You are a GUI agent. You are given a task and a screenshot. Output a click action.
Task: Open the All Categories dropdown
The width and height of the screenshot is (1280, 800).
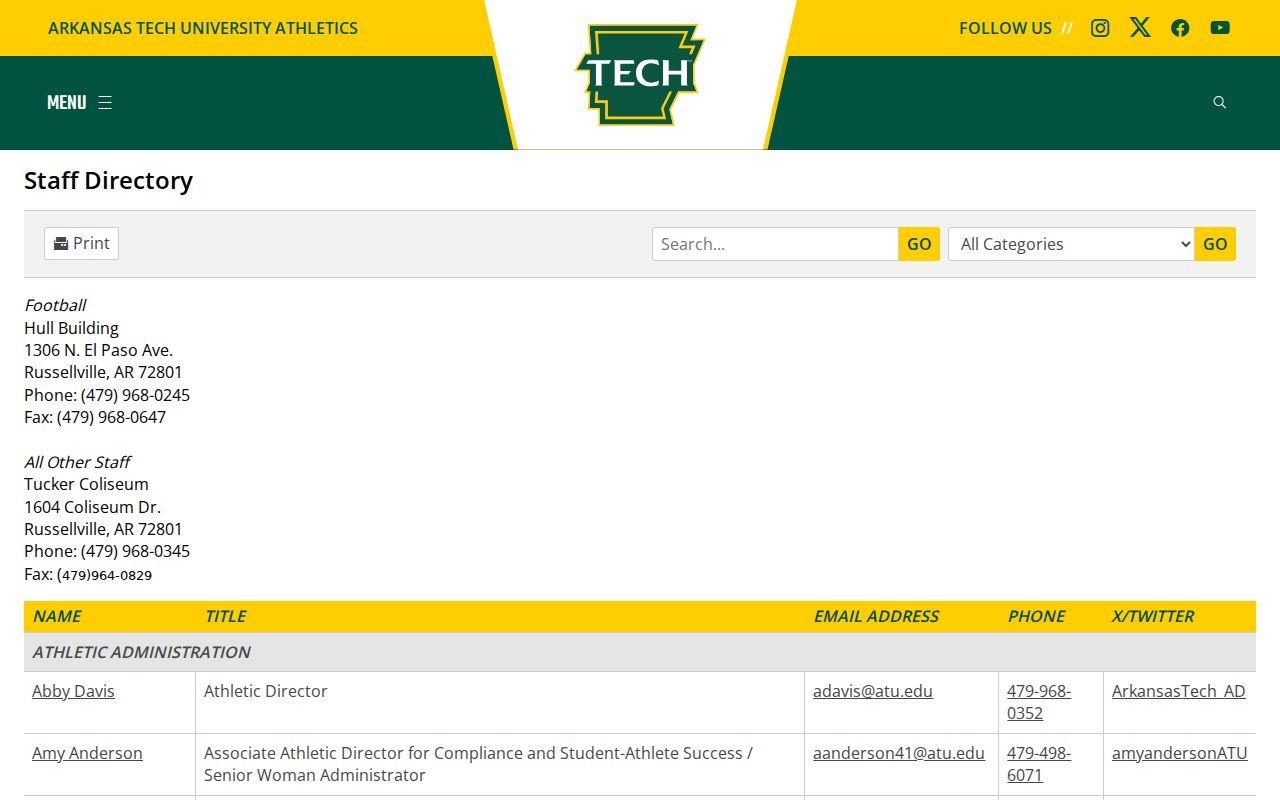(1071, 244)
